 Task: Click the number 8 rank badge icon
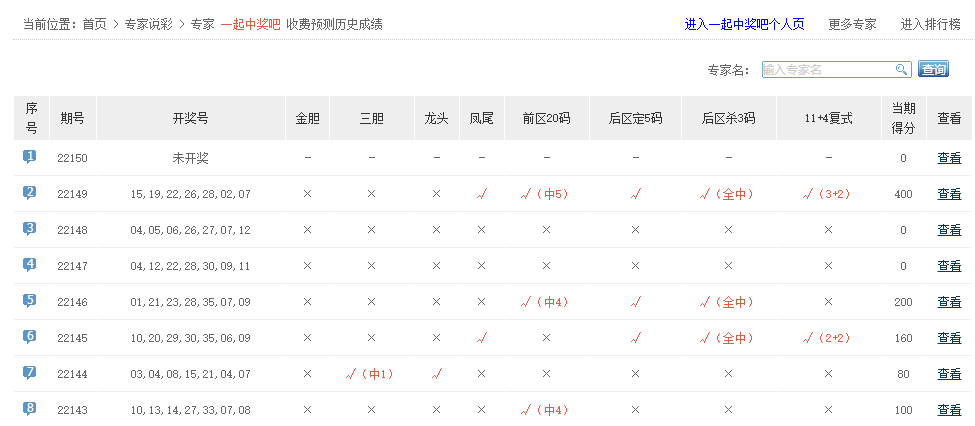30,408
